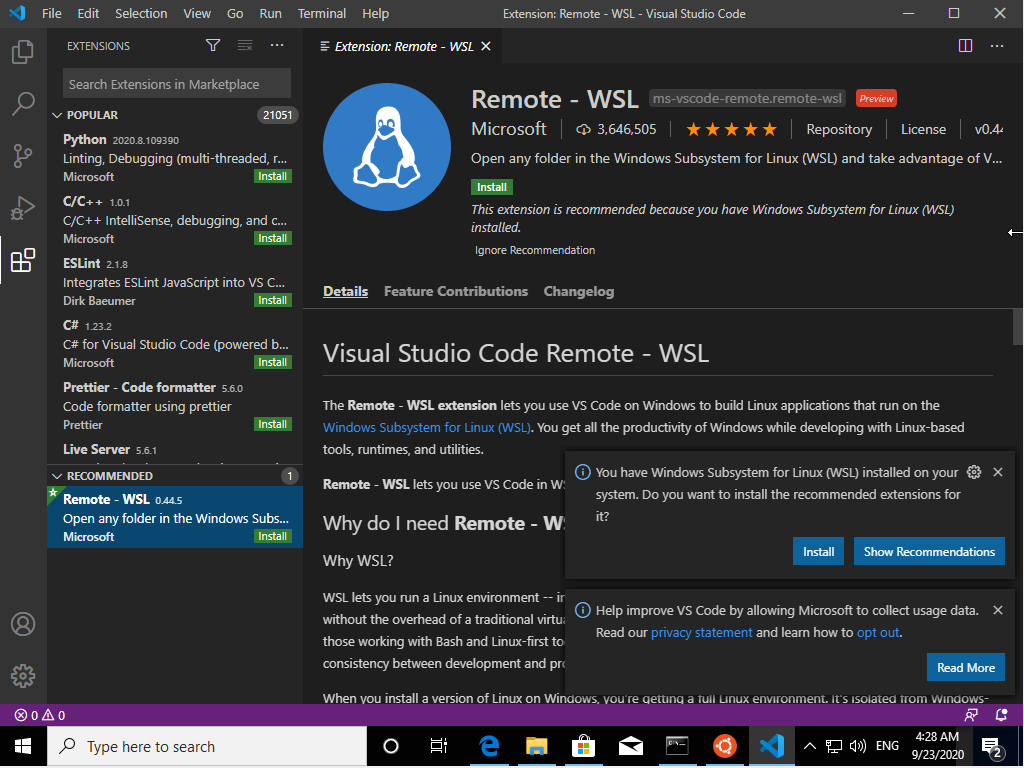Image resolution: width=1024 pixels, height=768 pixels.
Task: Click the Search Extensions in Marketplace field
Action: (x=177, y=84)
